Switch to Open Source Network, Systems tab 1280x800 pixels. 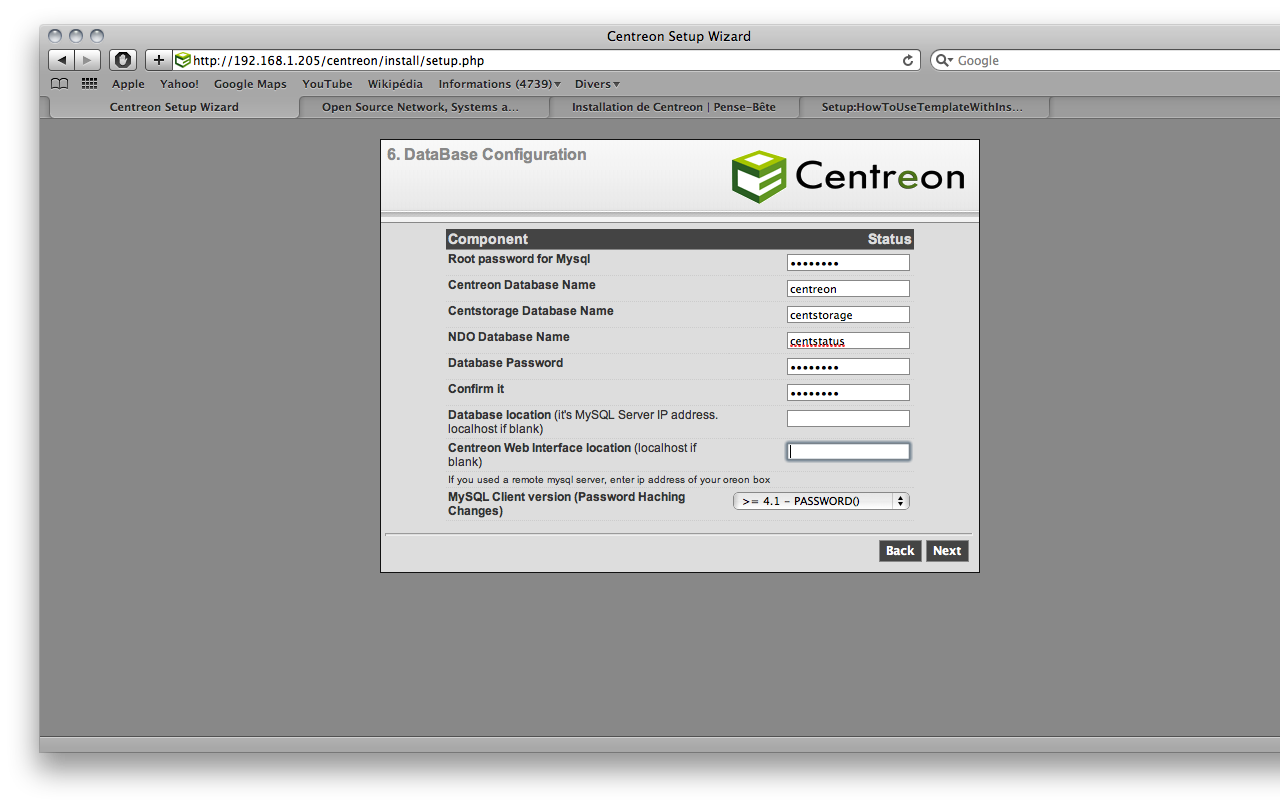424,107
